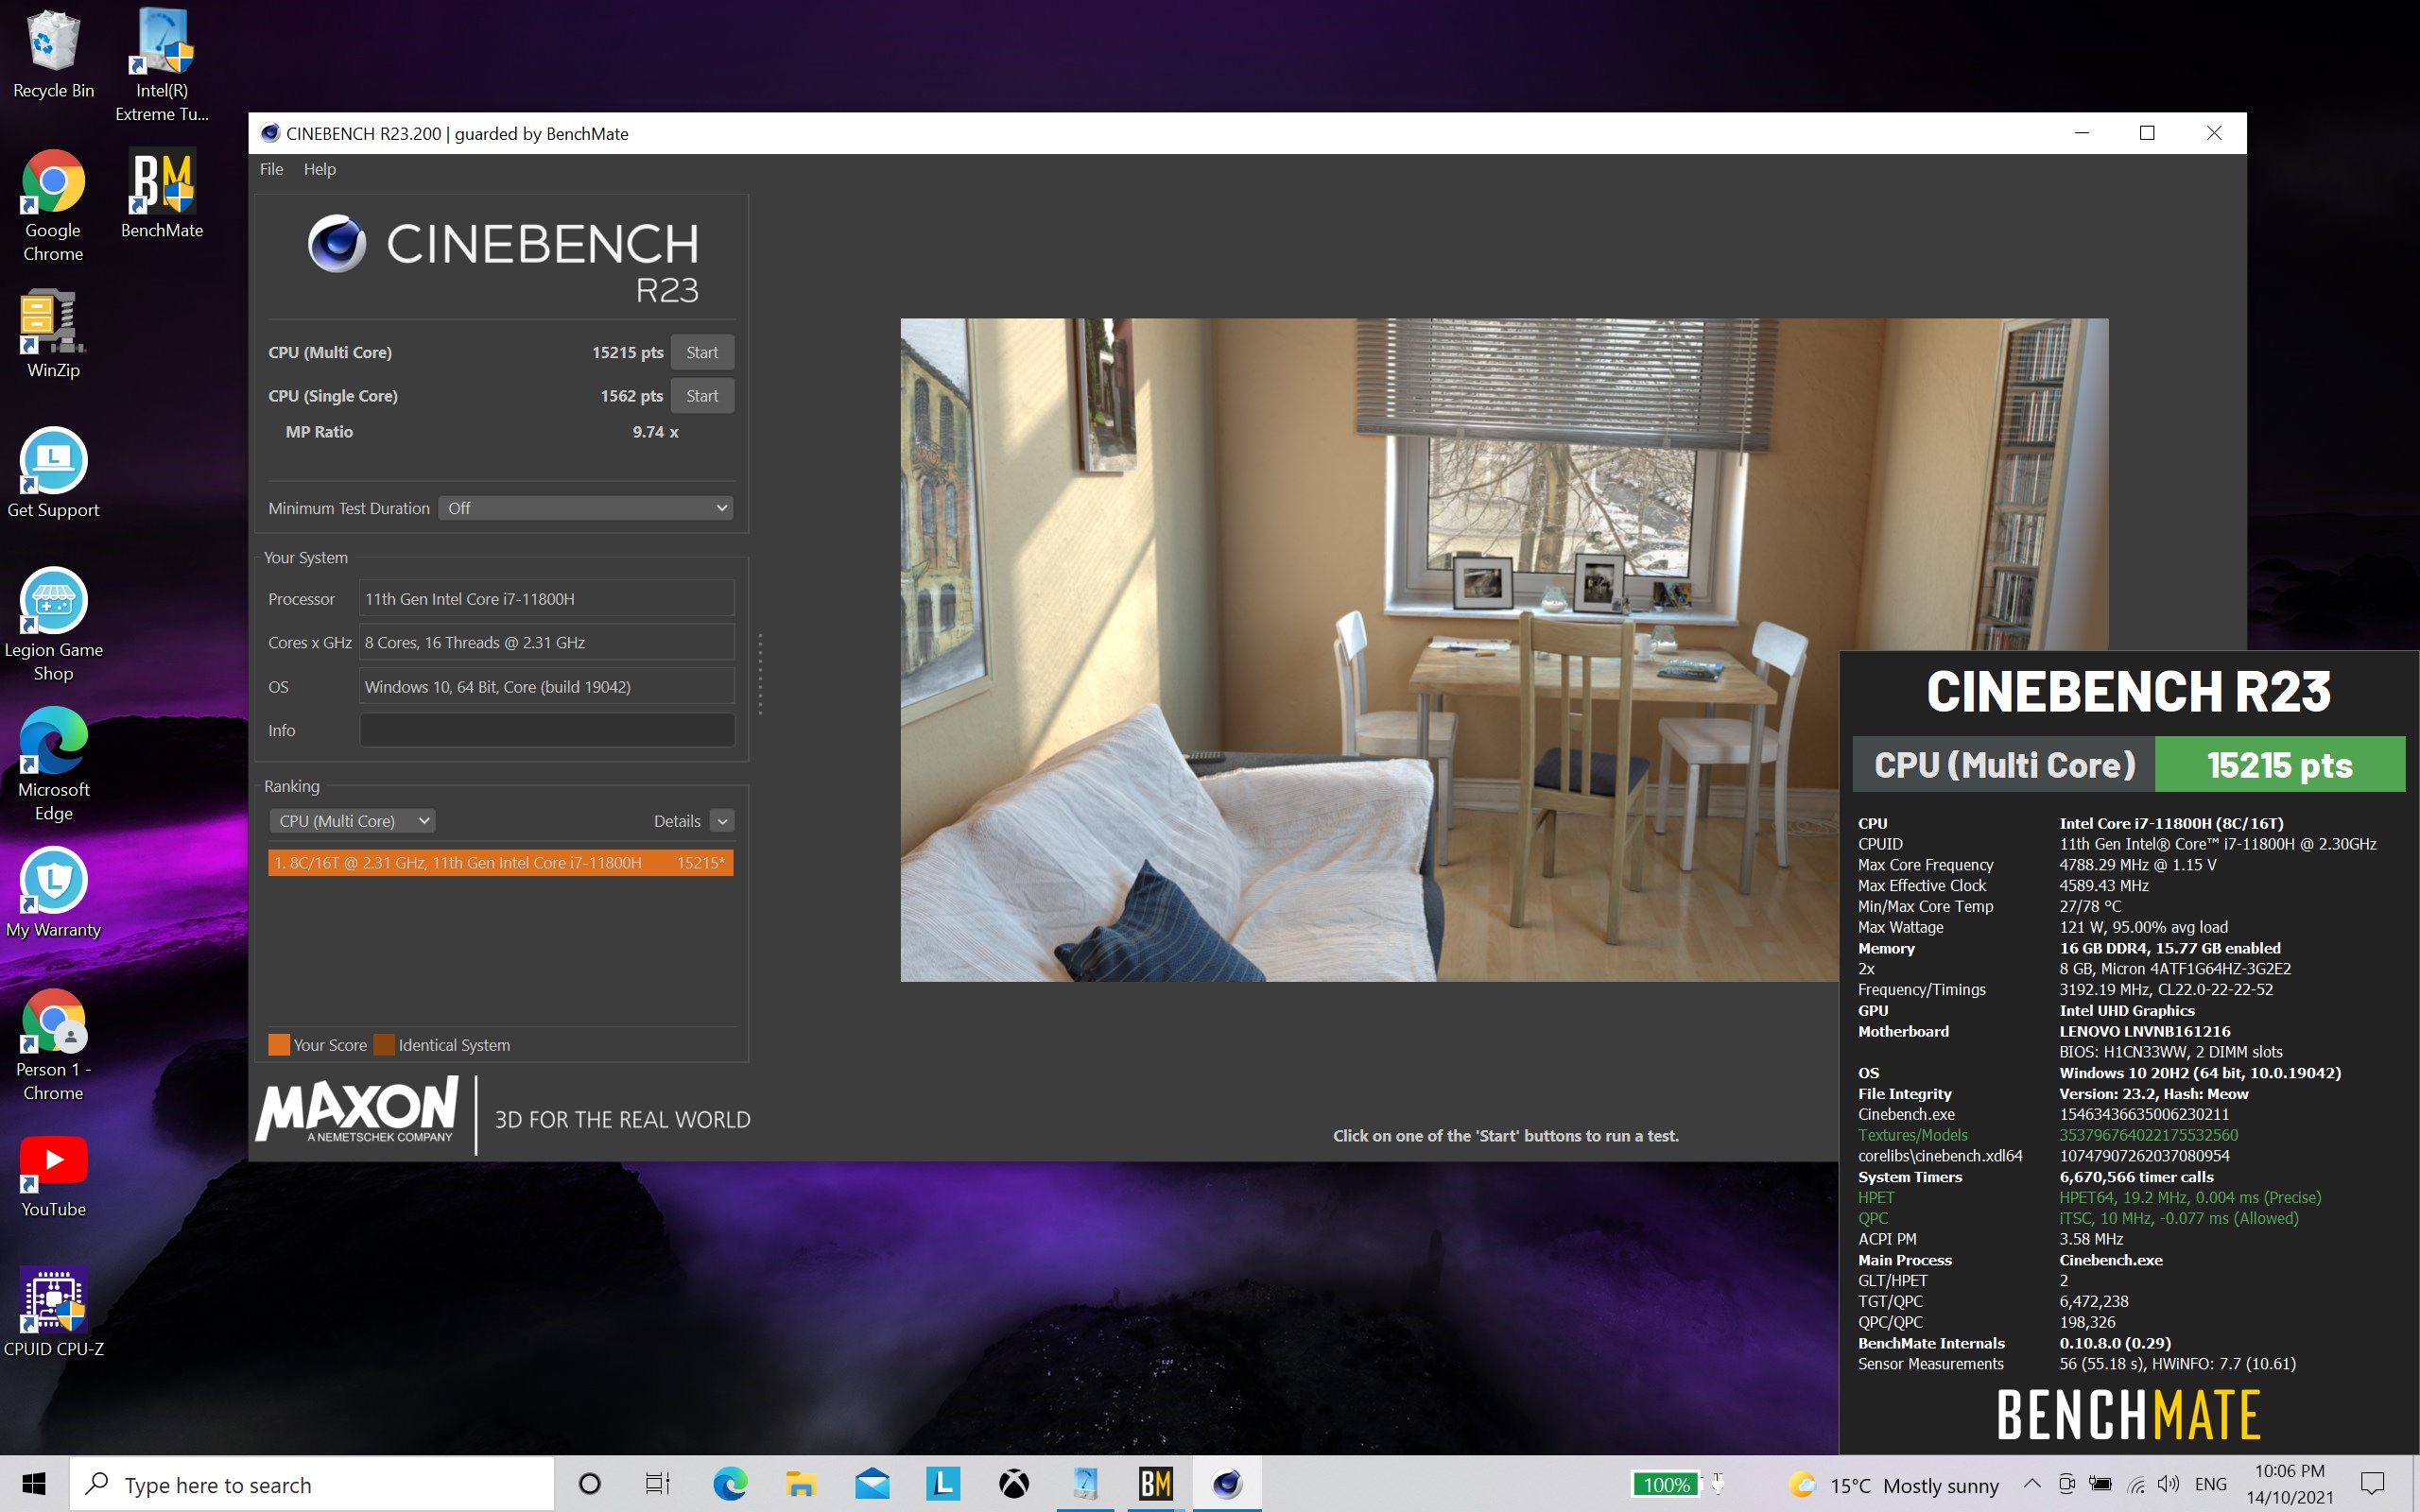The image size is (2420, 1512).
Task: Open the Mail app on taskbar
Action: point(872,1484)
